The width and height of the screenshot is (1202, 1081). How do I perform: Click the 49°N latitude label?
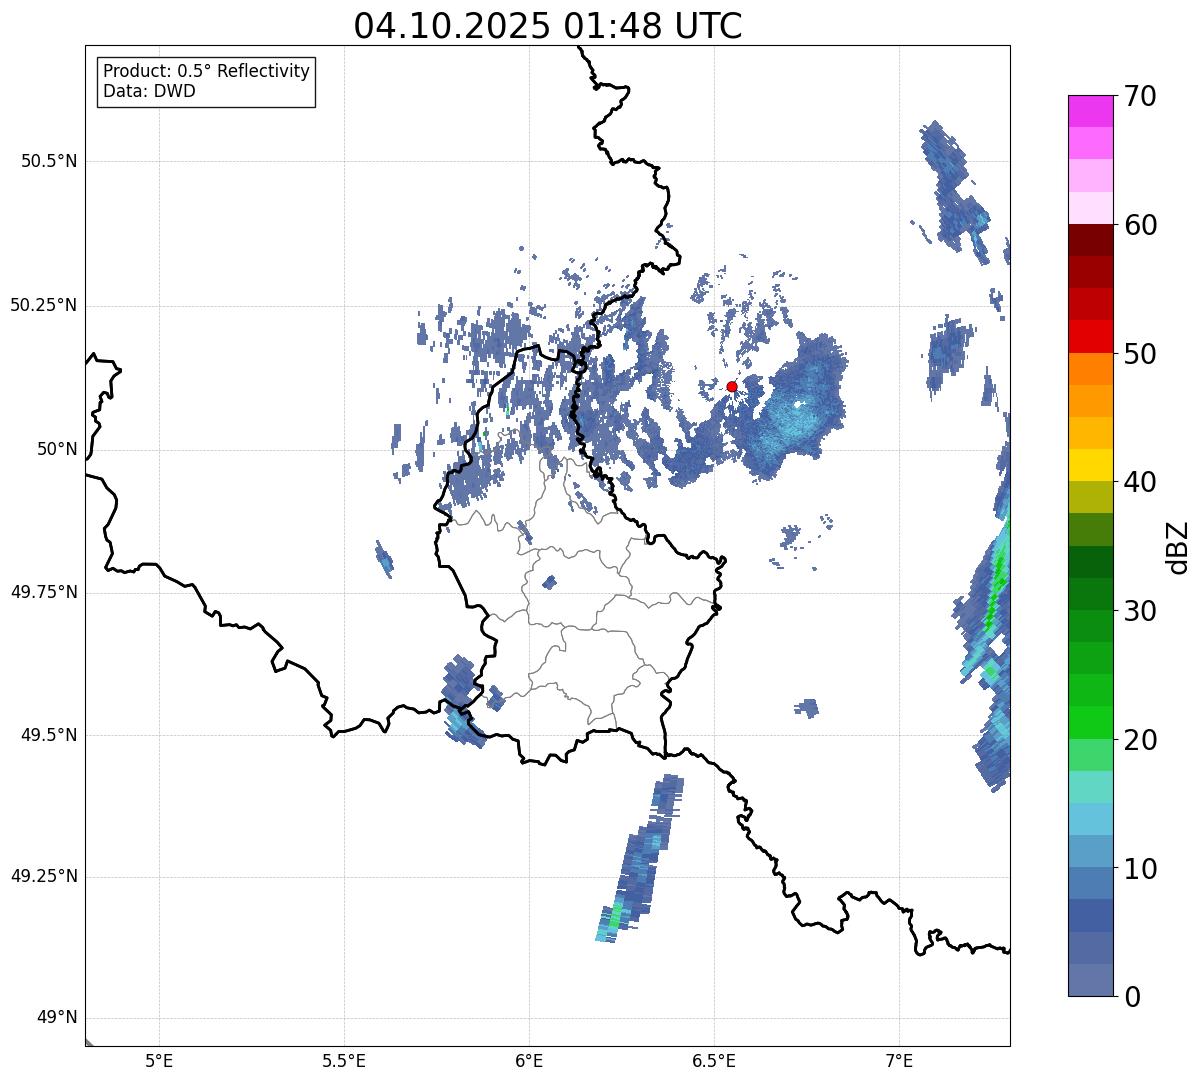[57, 1017]
